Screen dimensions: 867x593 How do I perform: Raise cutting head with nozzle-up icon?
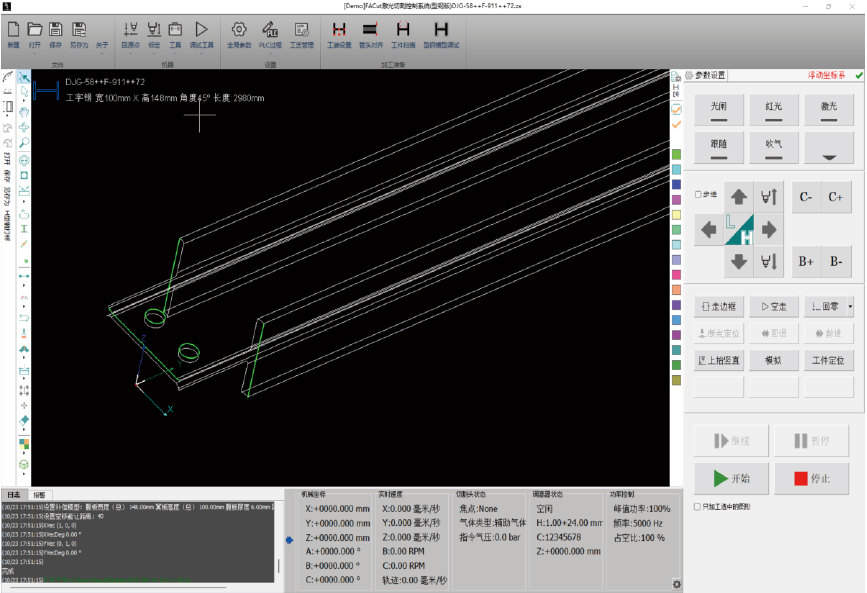769,196
